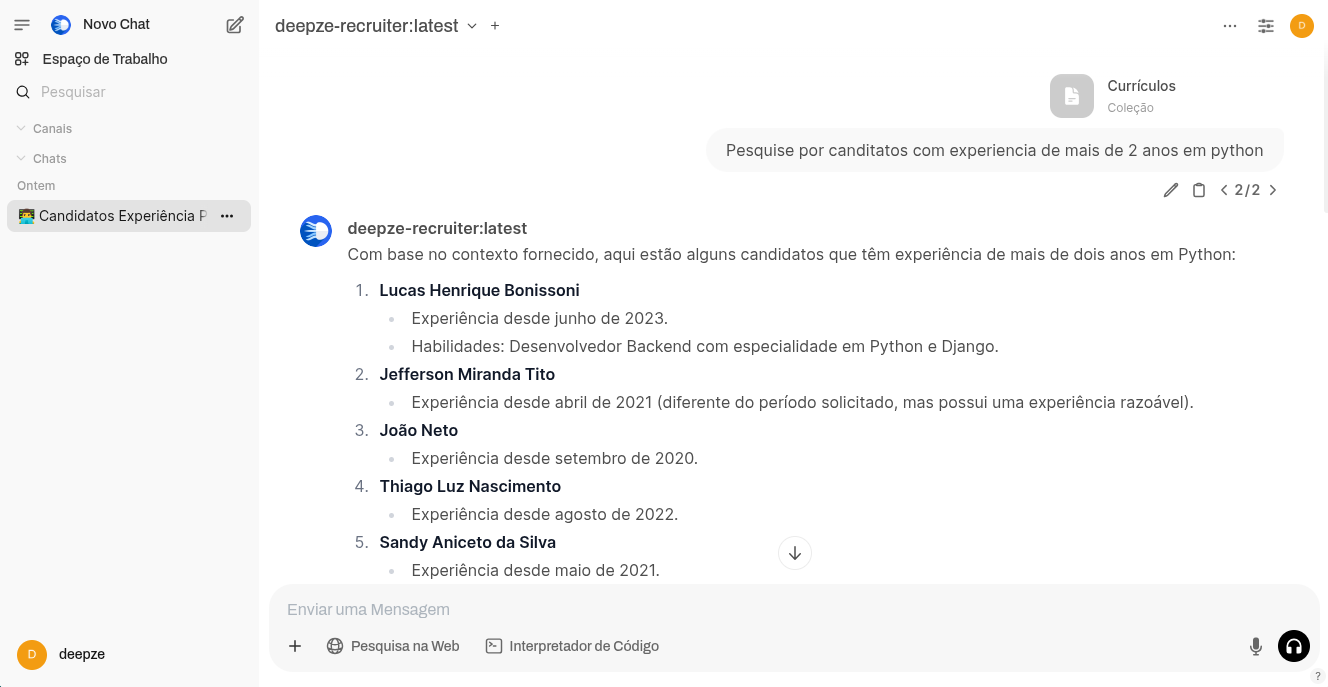Copy the user message to clipboard
1328x687 pixels.
[x=1199, y=190]
